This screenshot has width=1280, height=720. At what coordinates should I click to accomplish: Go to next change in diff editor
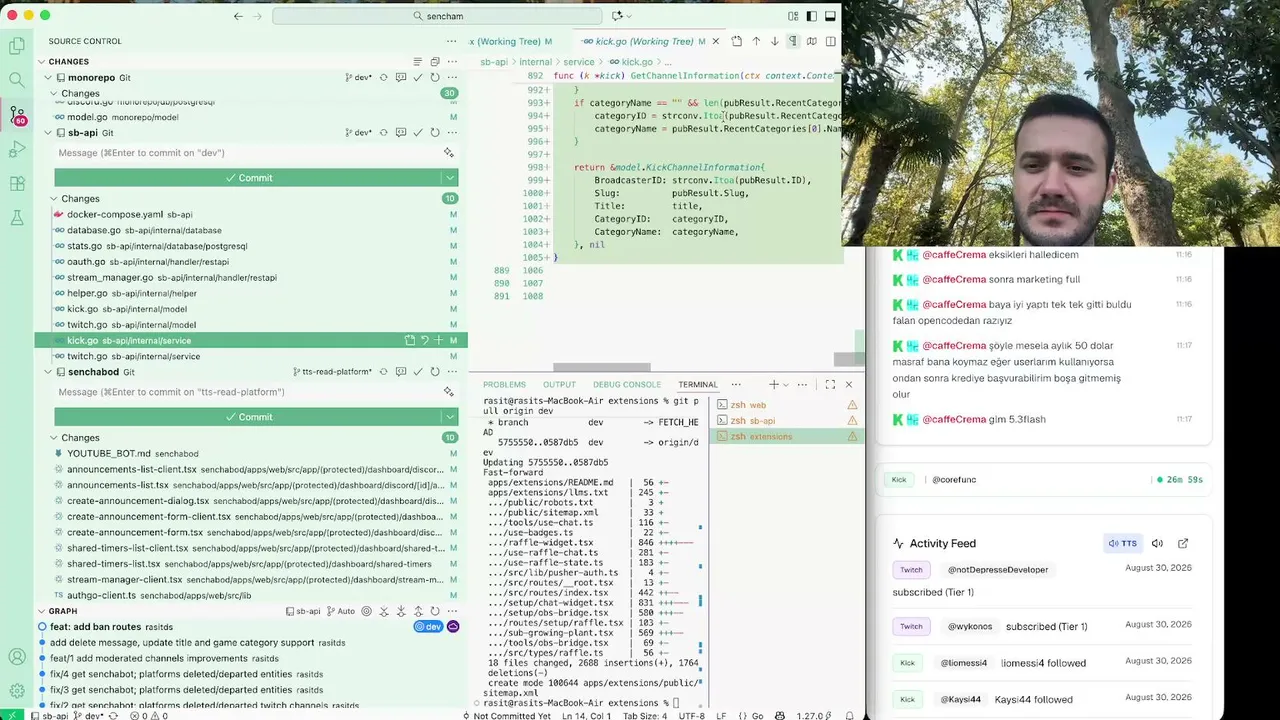[x=774, y=41]
